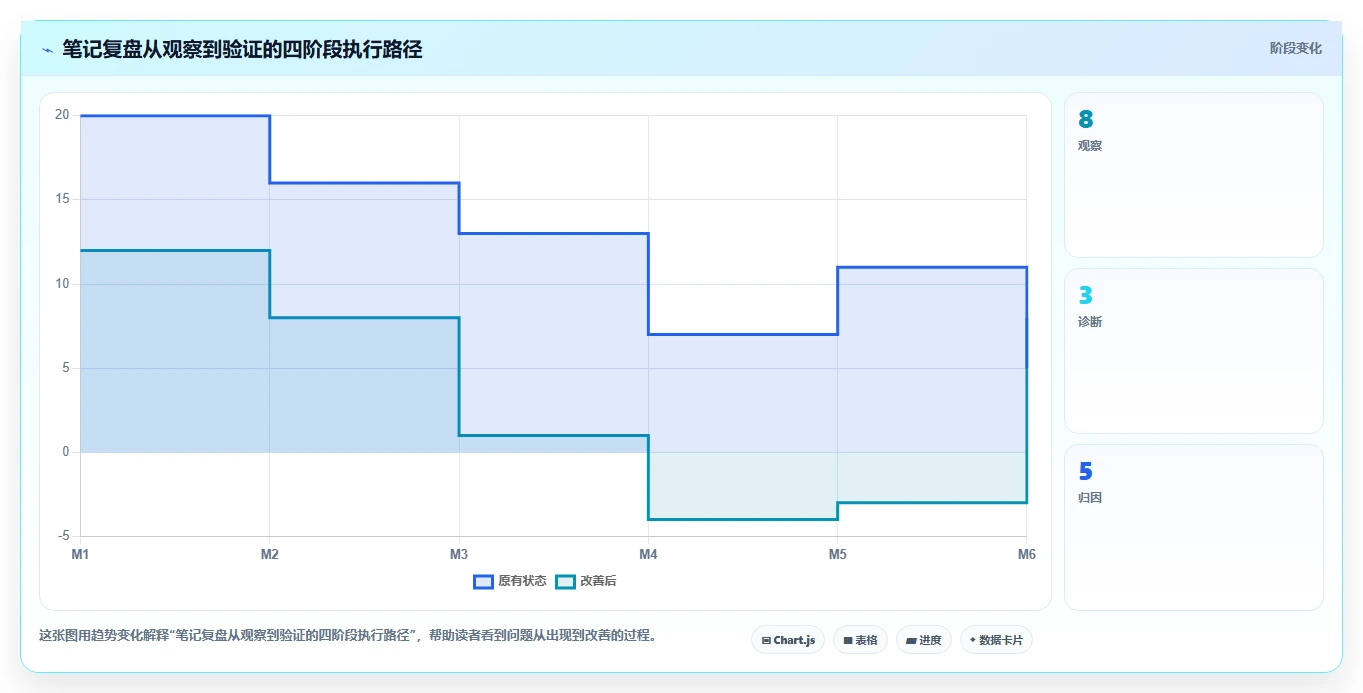Open the 诊断 data card
1363x693 pixels.
[x=1194, y=351]
